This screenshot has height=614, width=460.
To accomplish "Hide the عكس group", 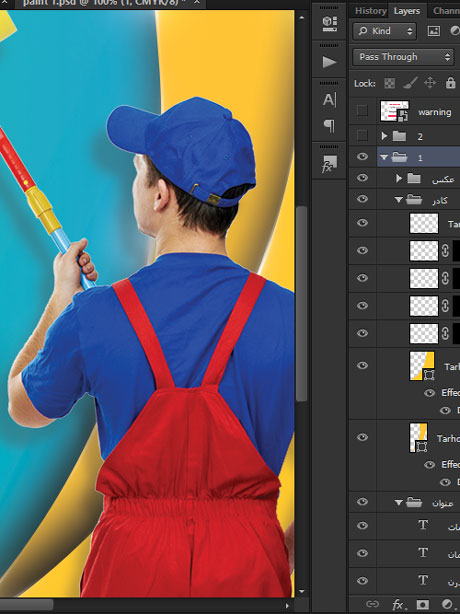I will [x=363, y=178].
